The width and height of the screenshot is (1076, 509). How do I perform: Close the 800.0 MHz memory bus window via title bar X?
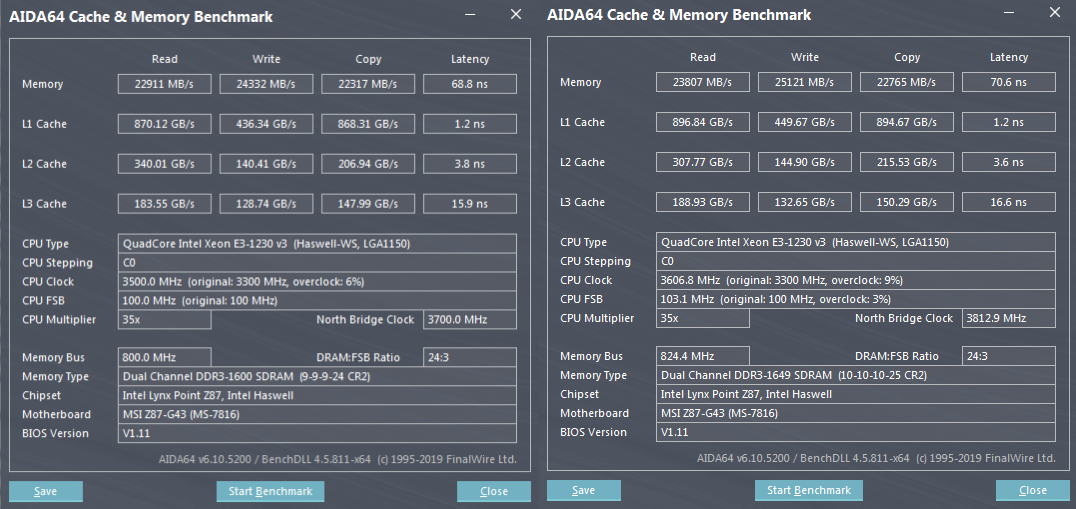tap(515, 15)
